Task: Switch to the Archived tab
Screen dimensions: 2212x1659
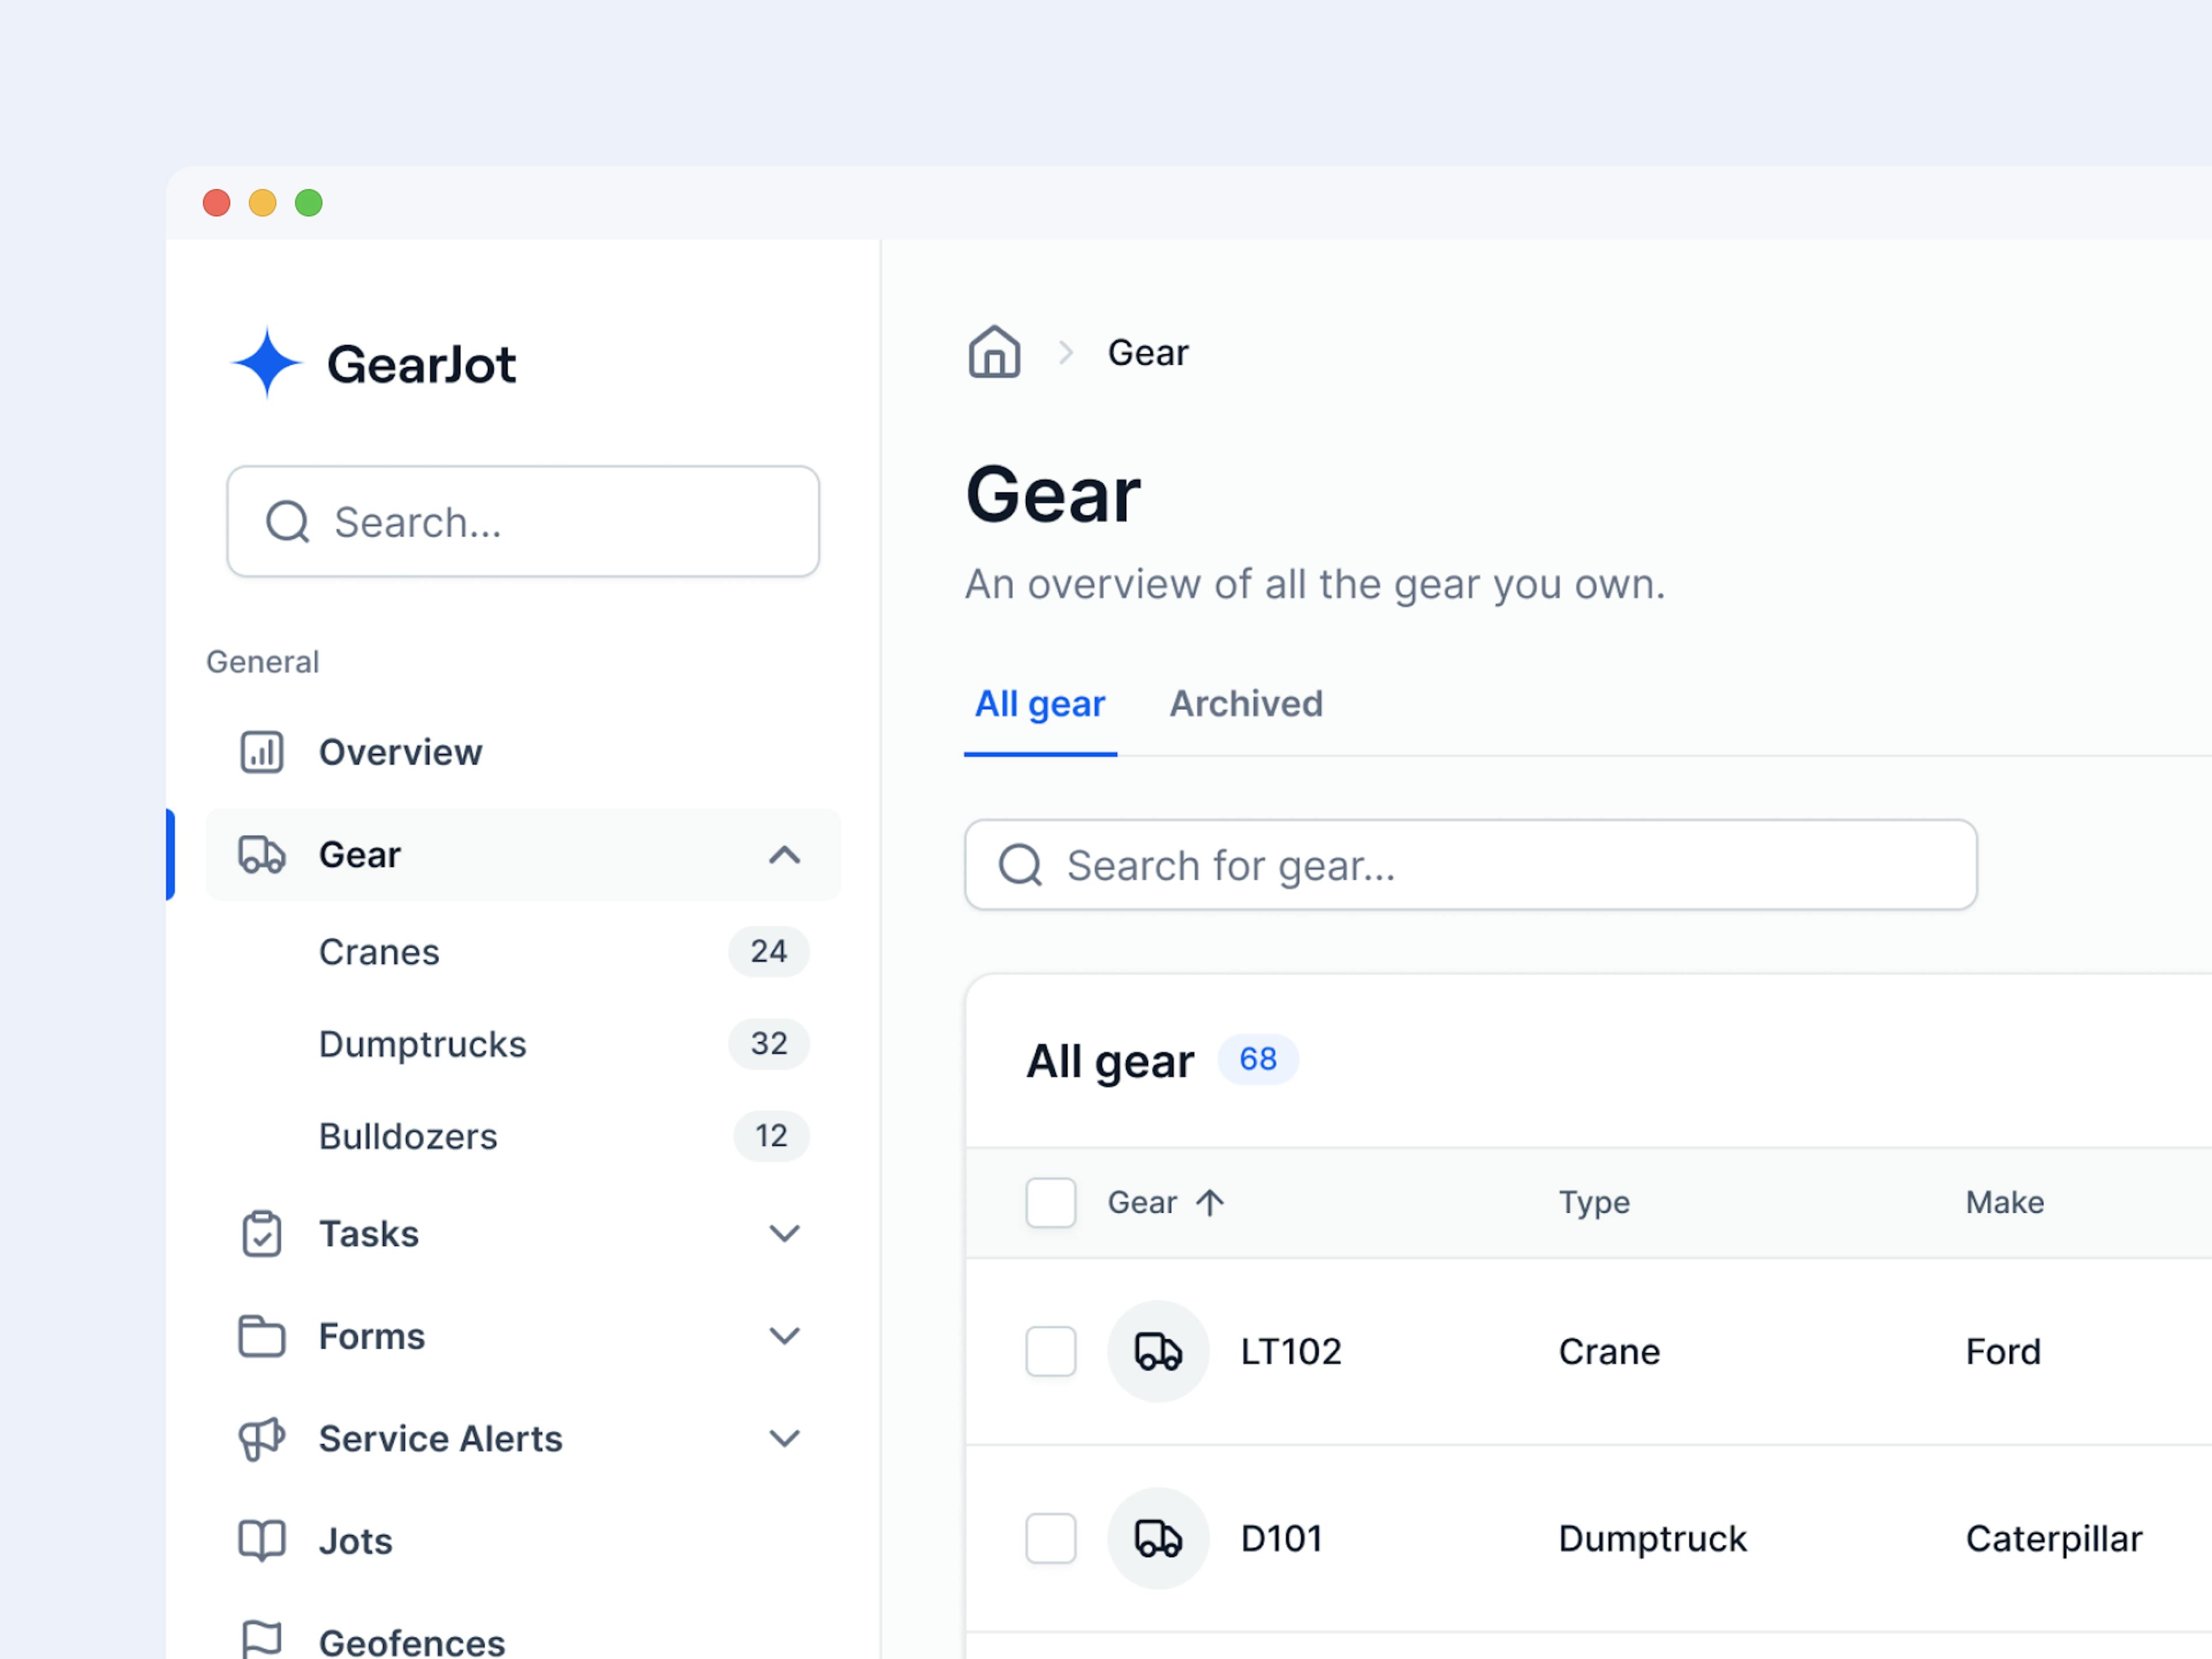Action: click(x=1246, y=704)
